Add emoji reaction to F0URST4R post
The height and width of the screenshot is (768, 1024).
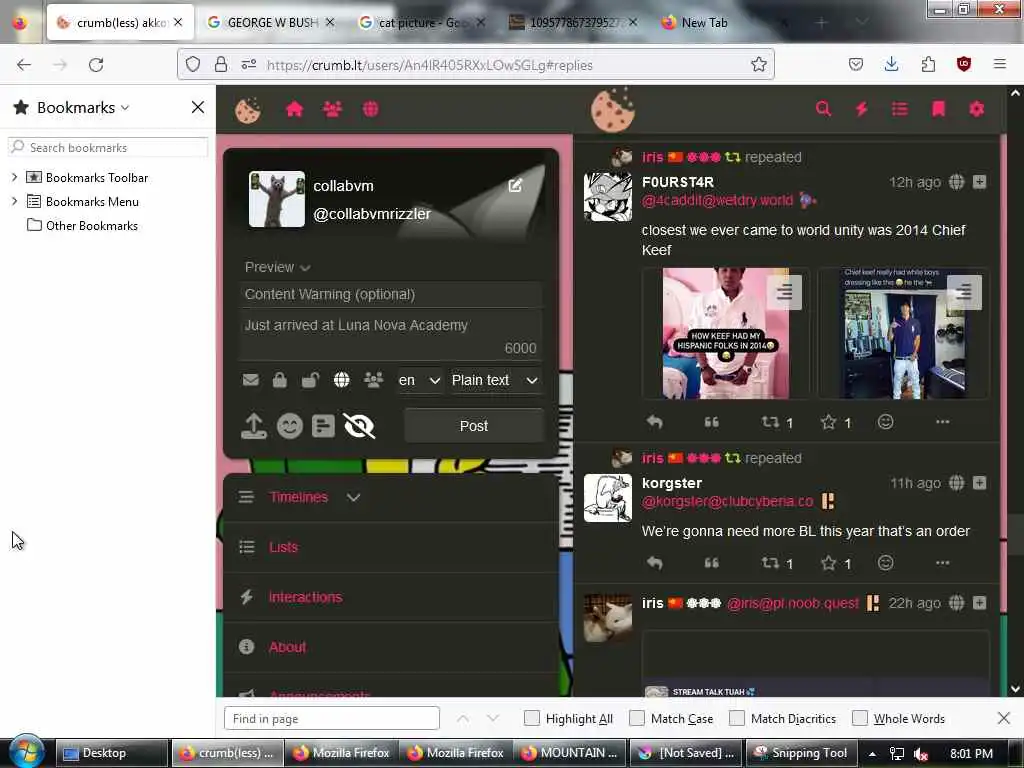(886, 422)
